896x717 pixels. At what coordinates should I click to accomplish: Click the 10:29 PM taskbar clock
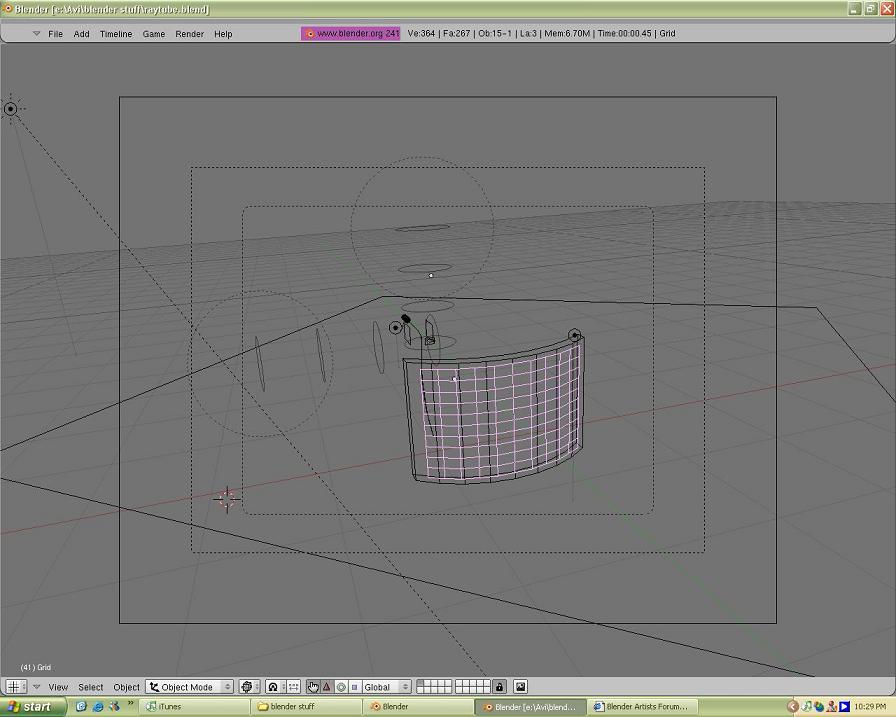coord(870,707)
